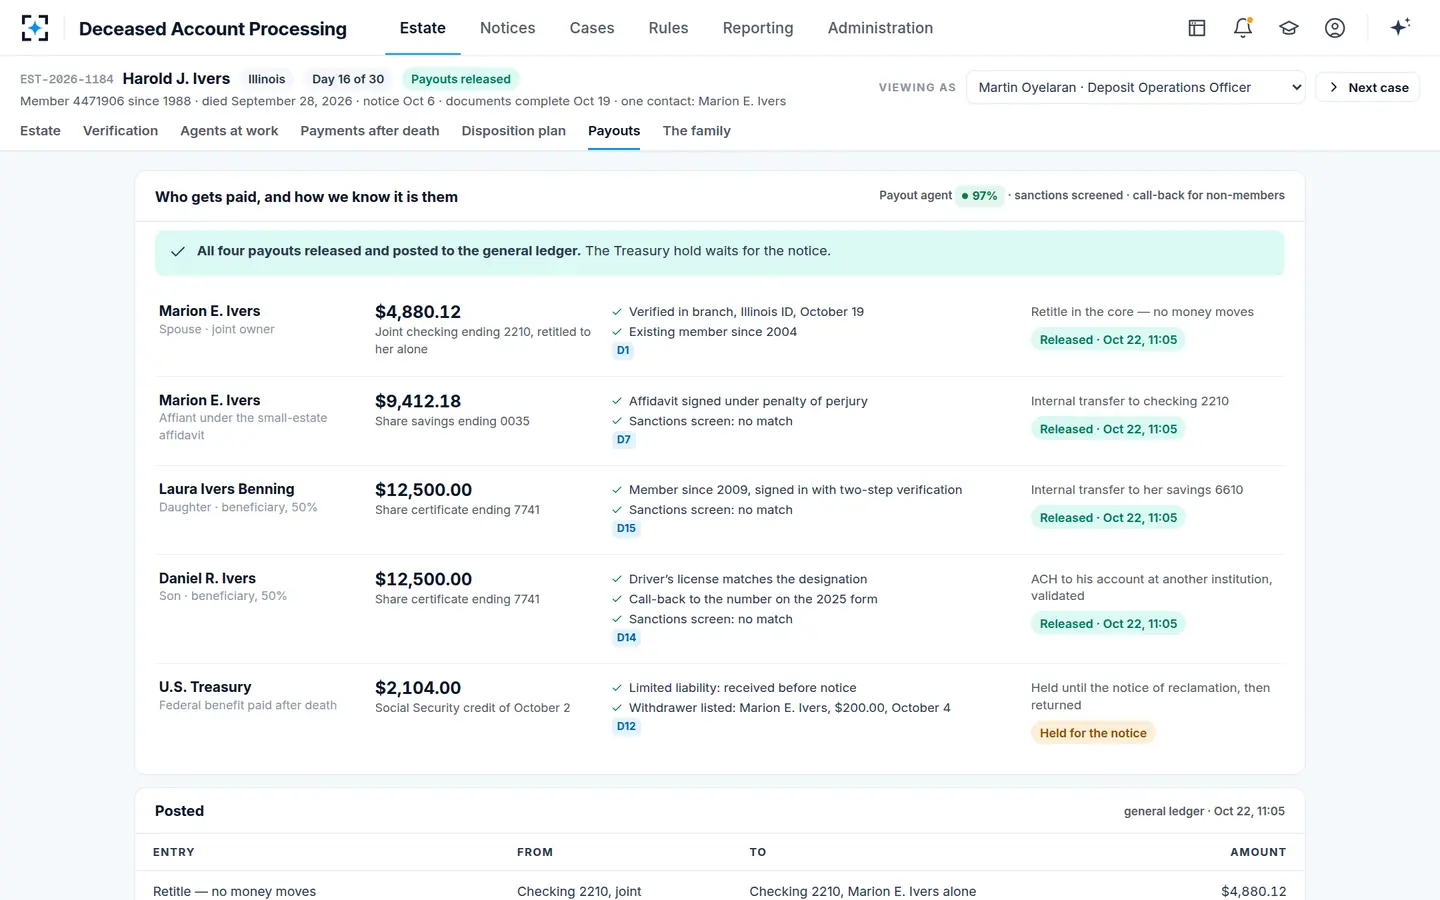Select the Payouts sub-tab
This screenshot has width=1440, height=900.
tap(614, 131)
